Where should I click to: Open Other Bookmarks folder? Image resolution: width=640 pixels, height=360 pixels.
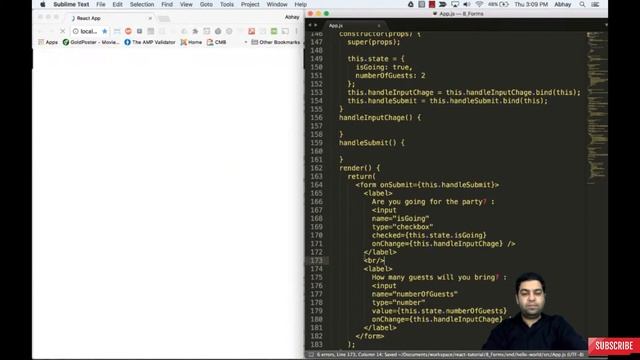coord(276,42)
